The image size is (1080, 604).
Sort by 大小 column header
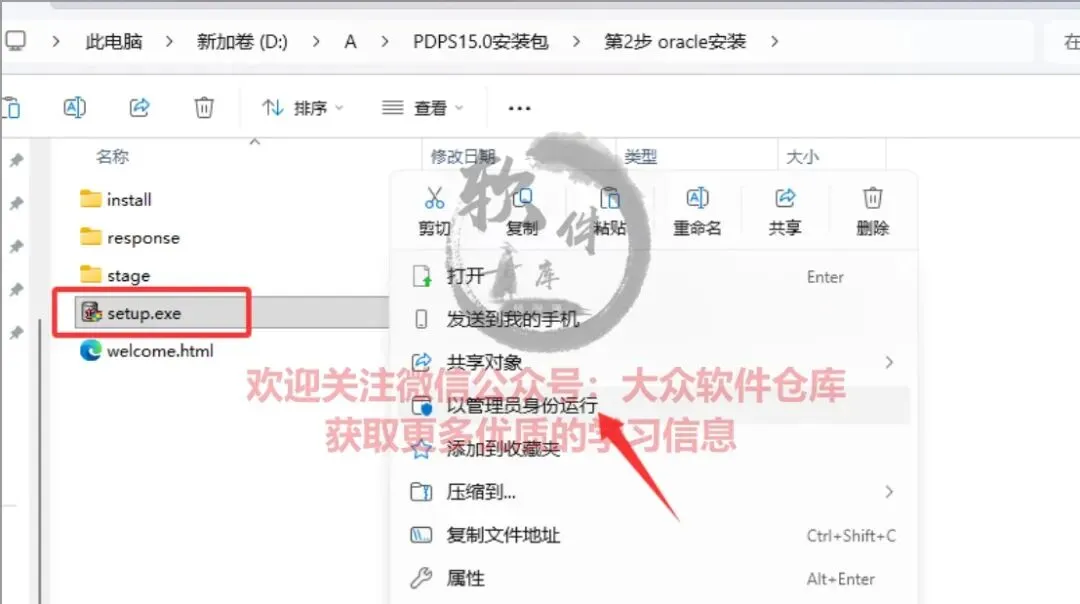[x=802, y=157]
